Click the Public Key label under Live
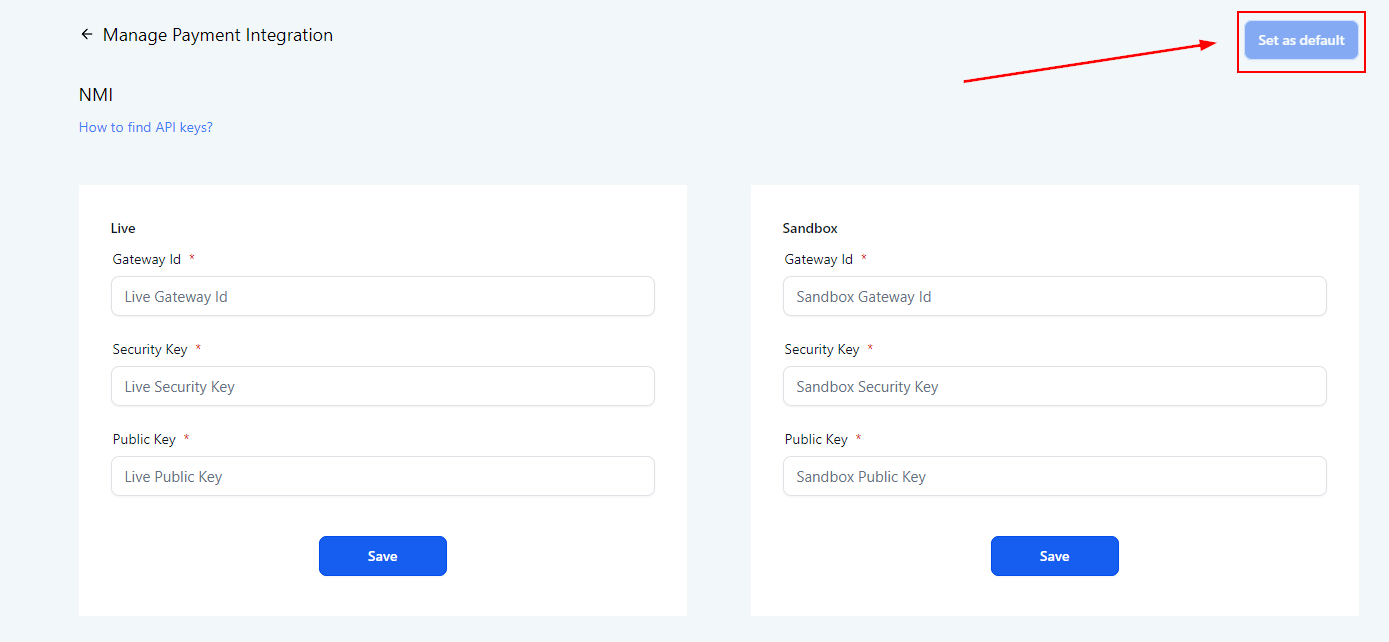The height and width of the screenshot is (642, 1389). [x=144, y=439]
